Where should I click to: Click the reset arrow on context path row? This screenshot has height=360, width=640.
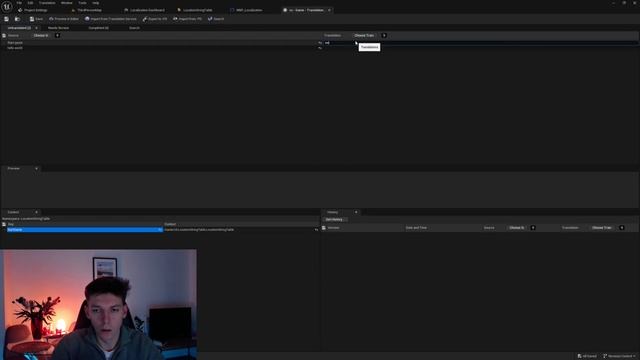coord(316,230)
